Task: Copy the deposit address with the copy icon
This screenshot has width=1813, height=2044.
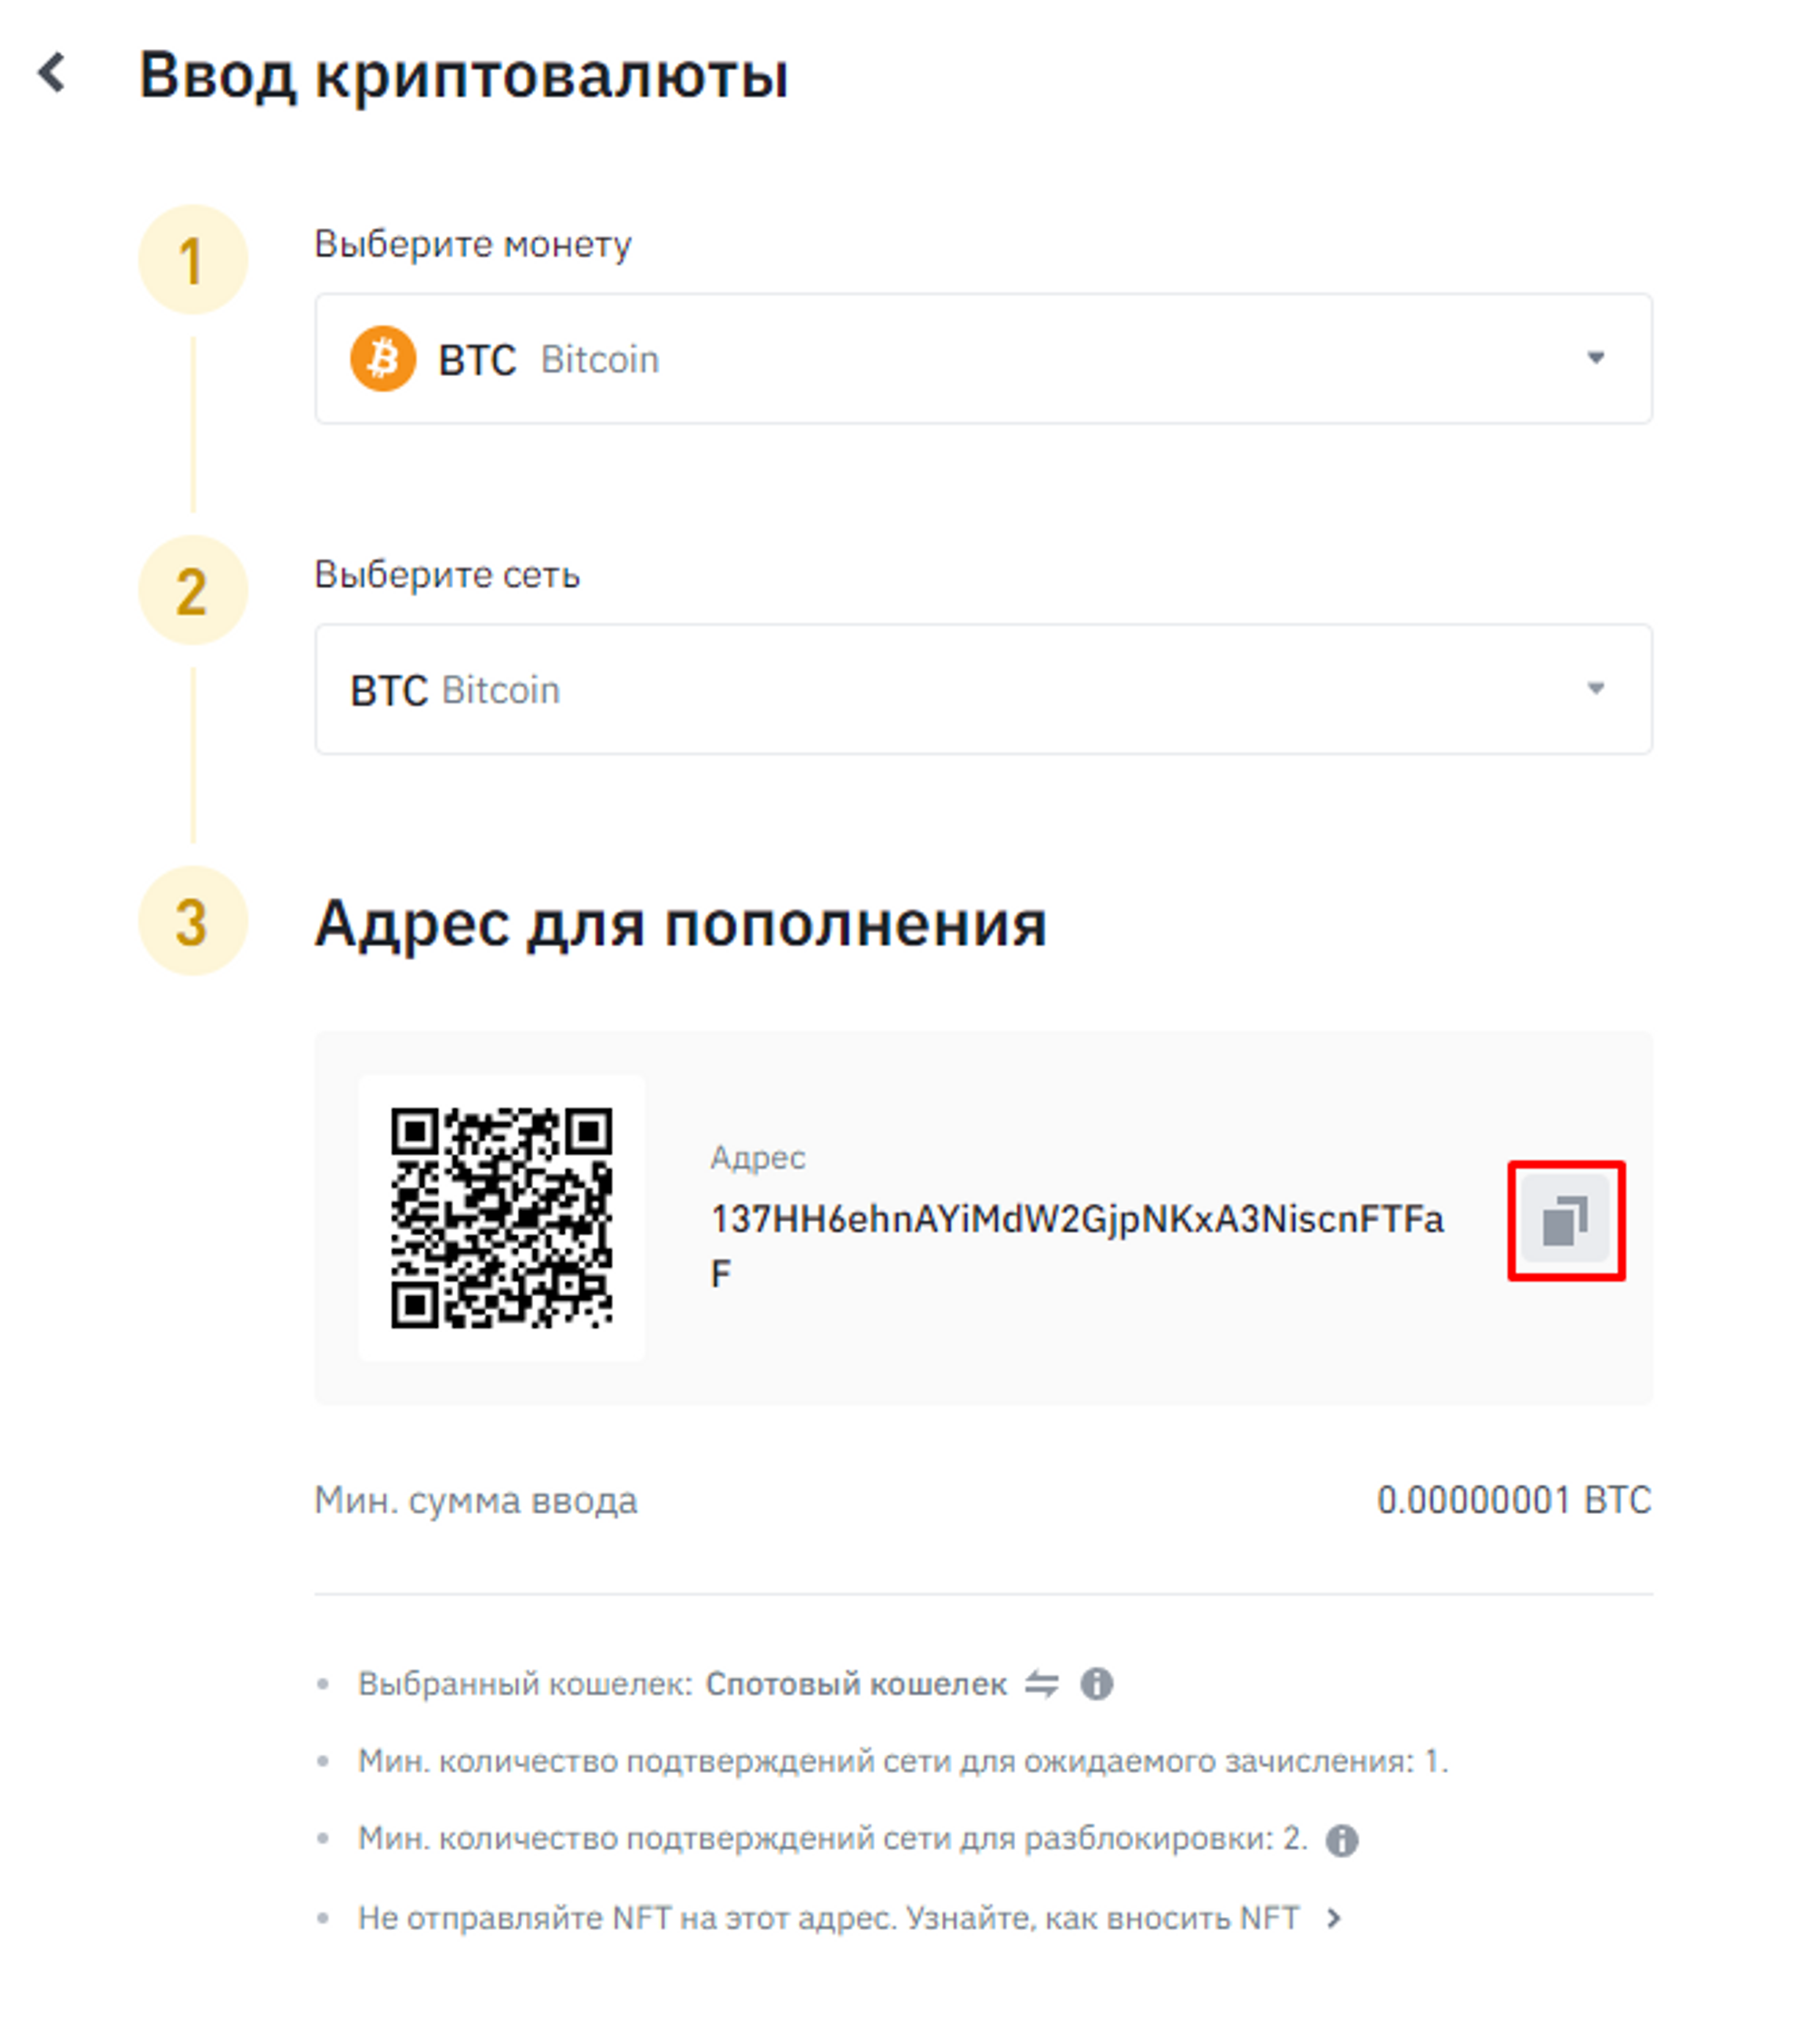Action: [x=1566, y=1221]
